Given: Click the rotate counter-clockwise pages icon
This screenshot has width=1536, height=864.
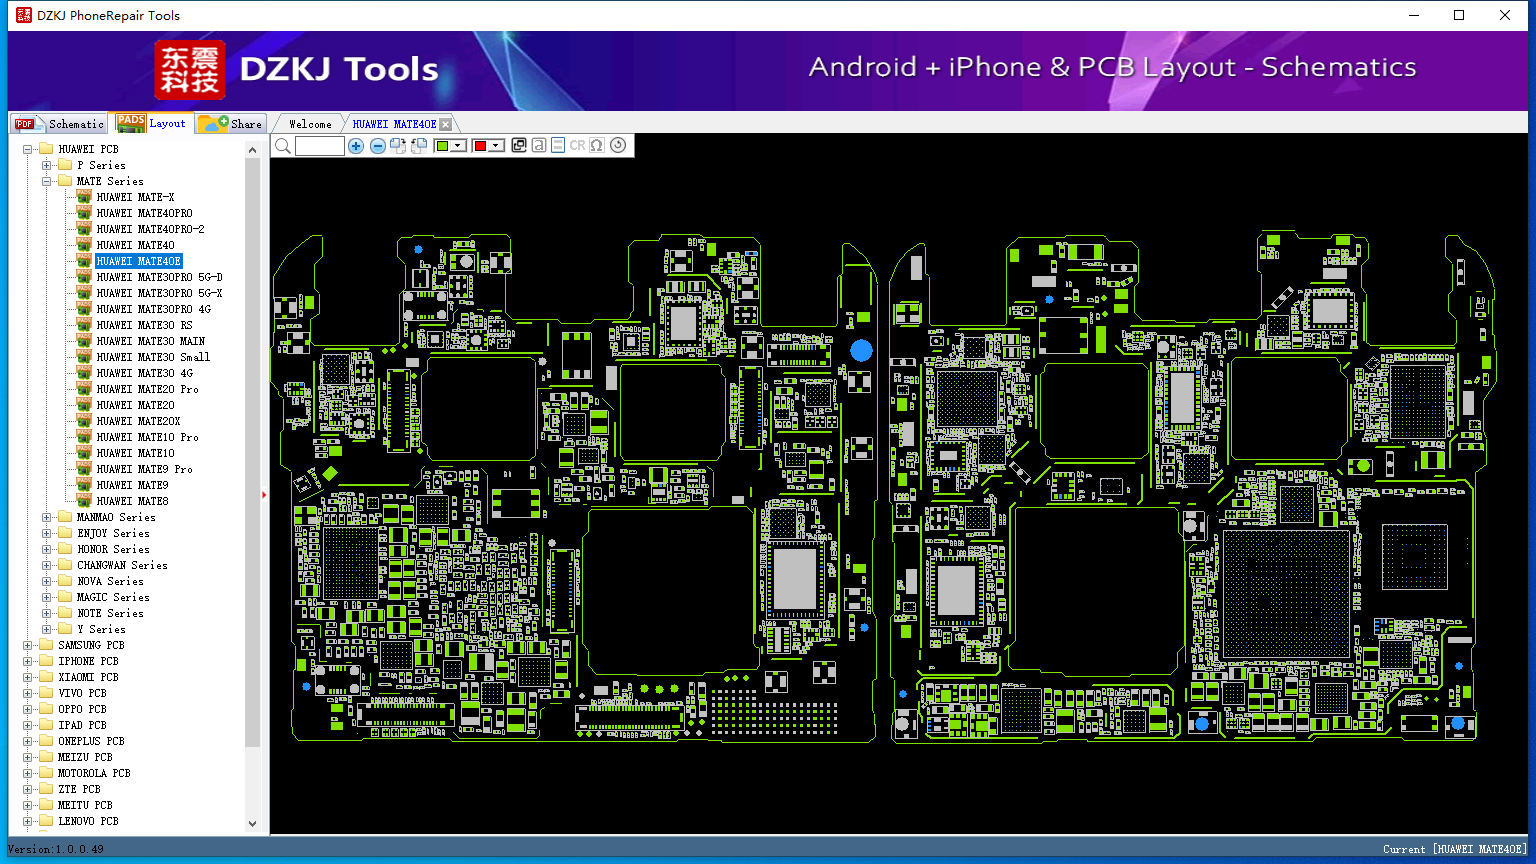Looking at the screenshot, I should point(419,146).
